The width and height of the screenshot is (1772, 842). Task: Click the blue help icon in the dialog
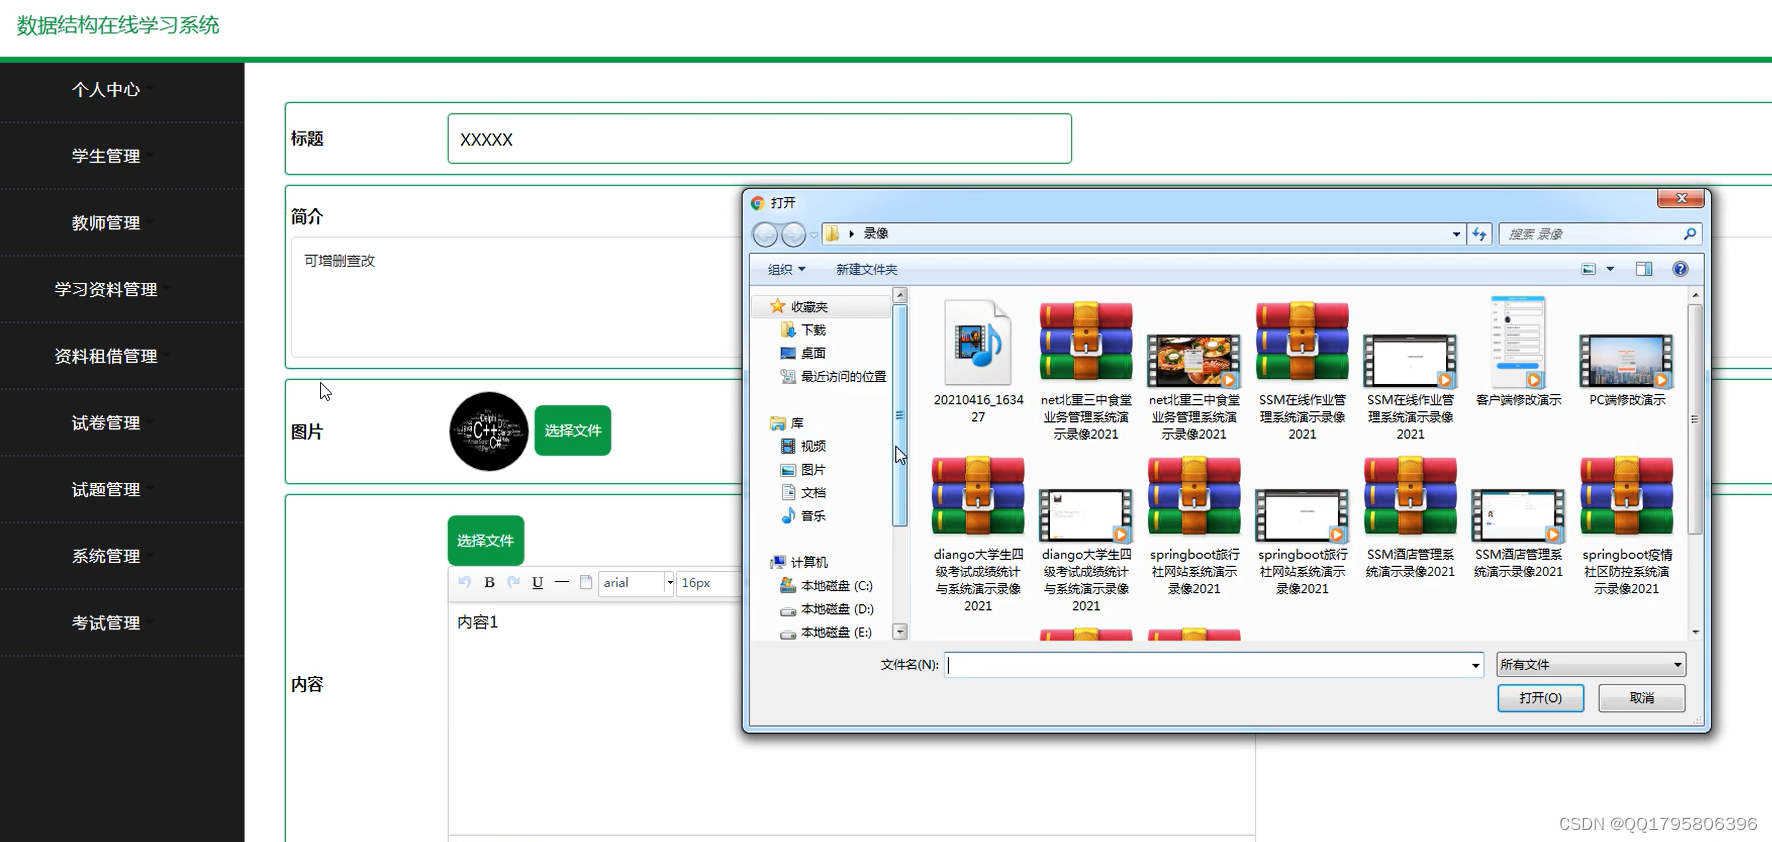1680,269
